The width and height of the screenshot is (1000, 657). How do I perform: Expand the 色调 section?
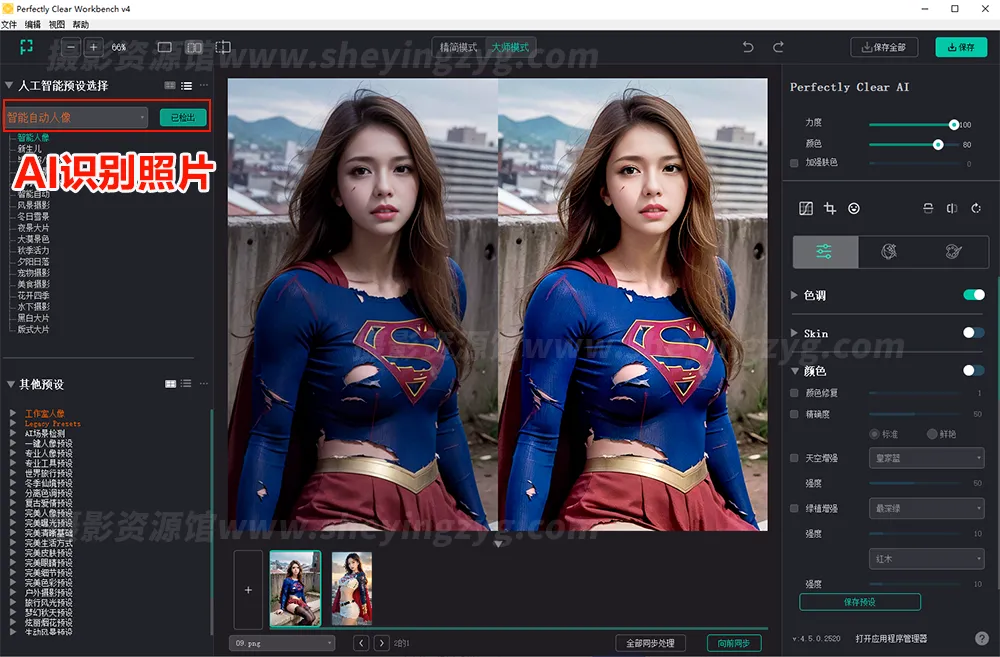point(794,295)
